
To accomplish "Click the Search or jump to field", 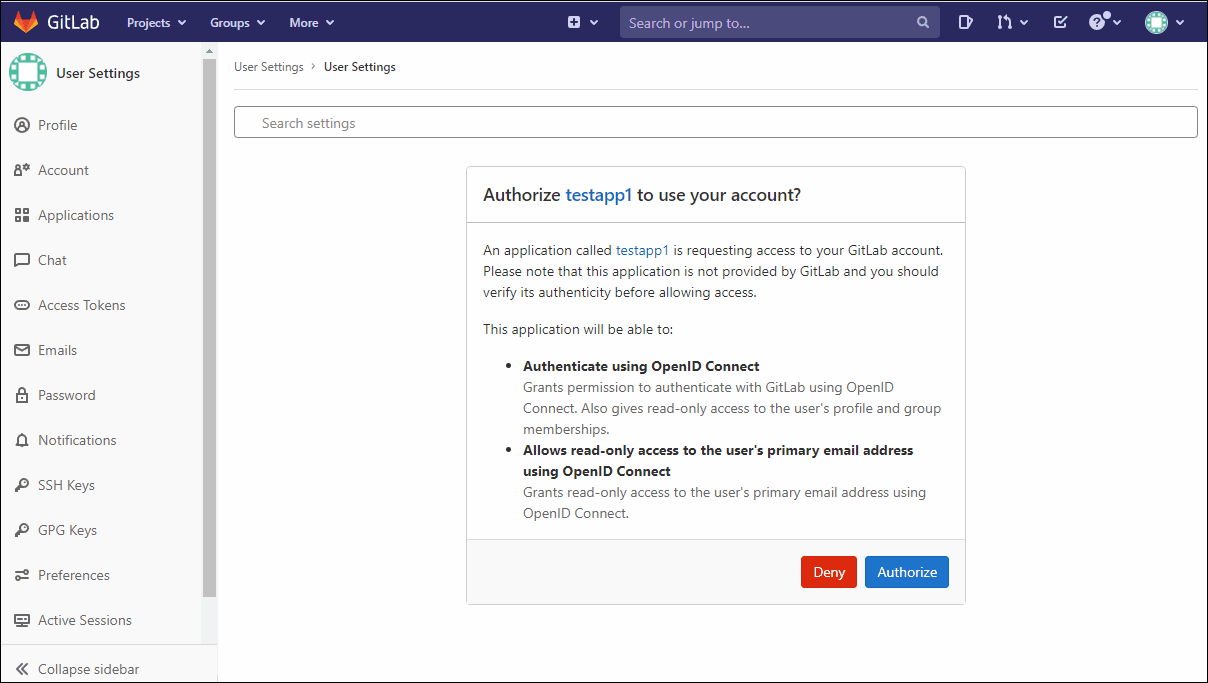I will pyautogui.click(x=779, y=22).
